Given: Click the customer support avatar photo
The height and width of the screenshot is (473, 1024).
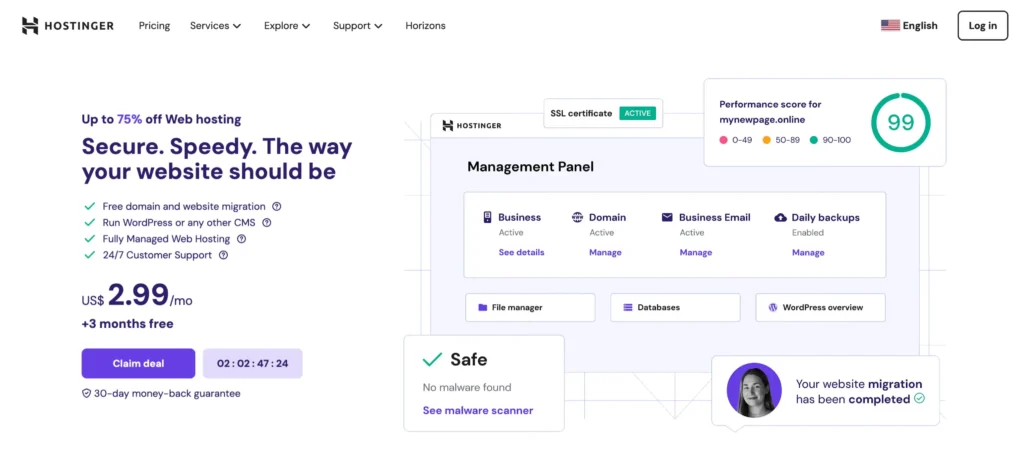Looking at the screenshot, I should 754,390.
